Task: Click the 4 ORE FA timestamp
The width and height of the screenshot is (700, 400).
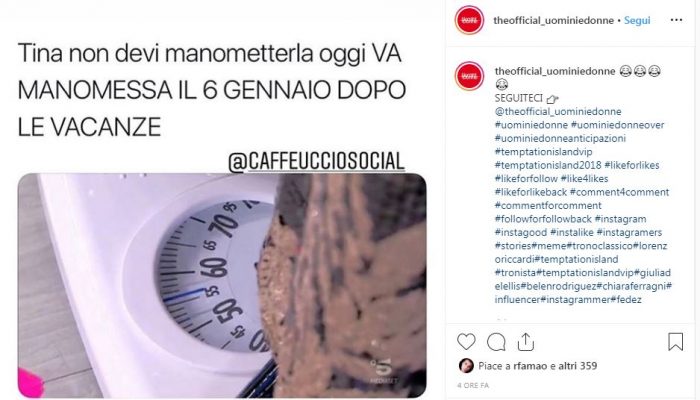Action: coord(473,385)
